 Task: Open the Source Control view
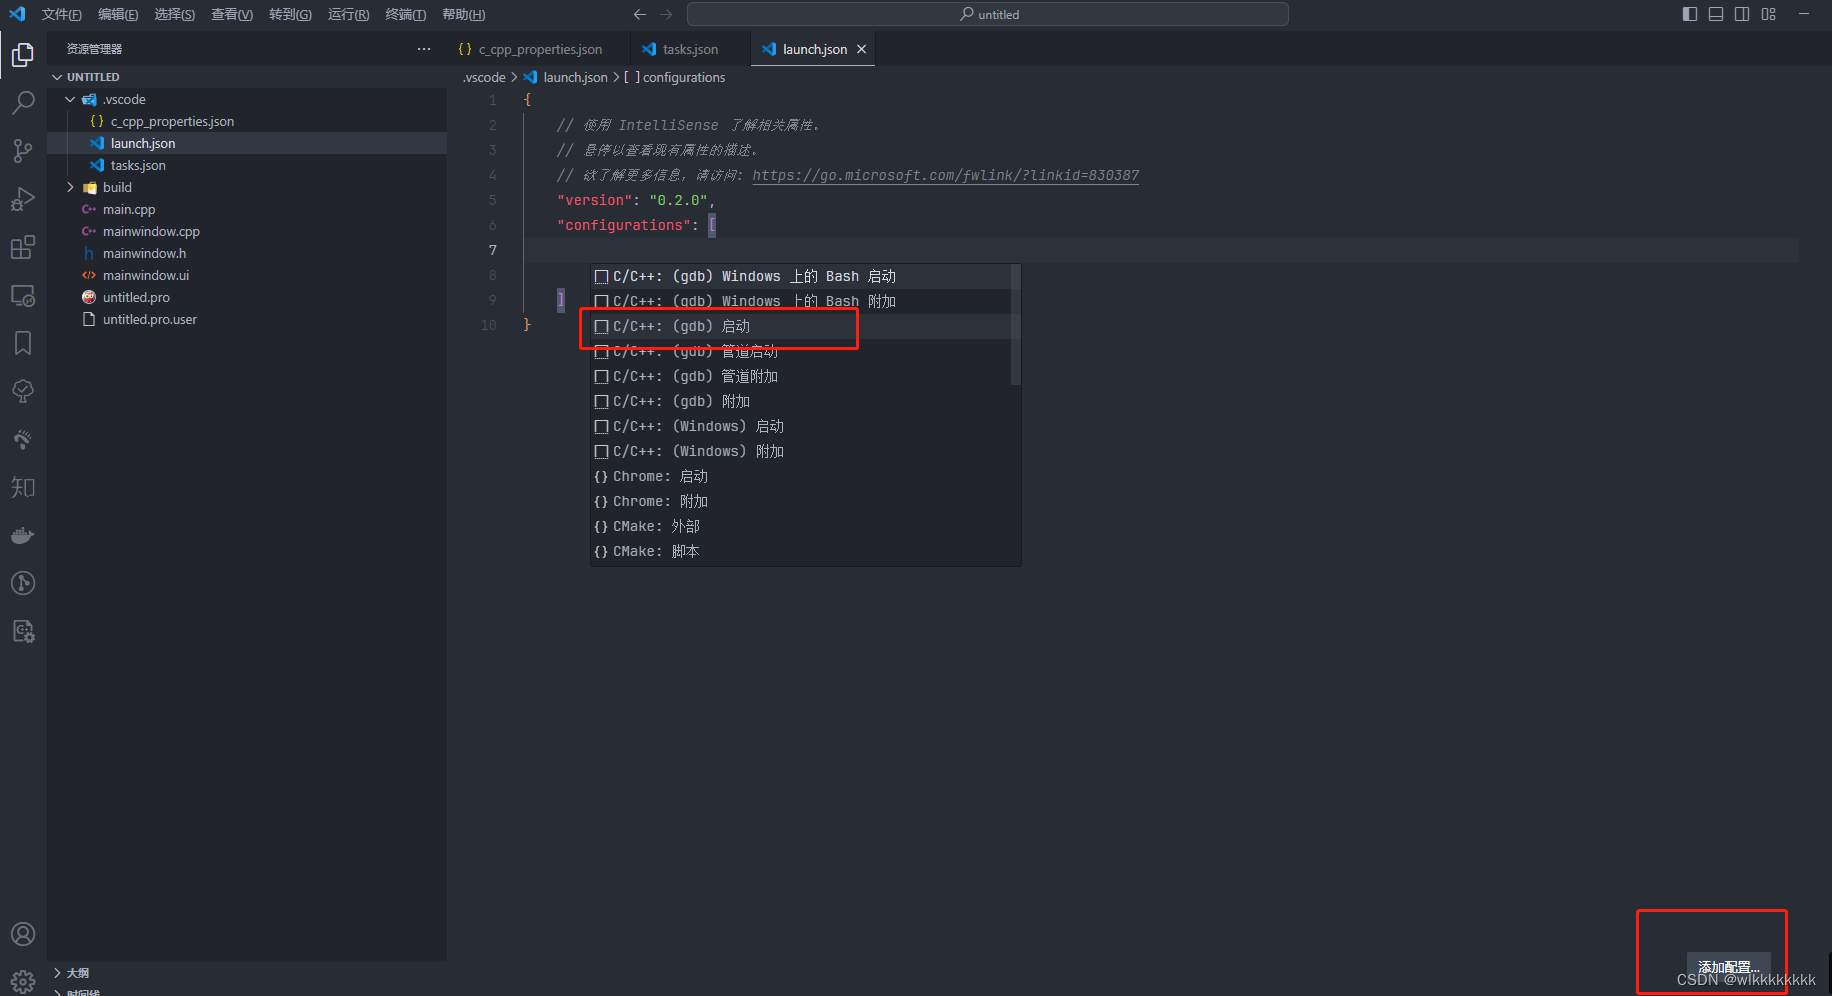tap(23, 151)
